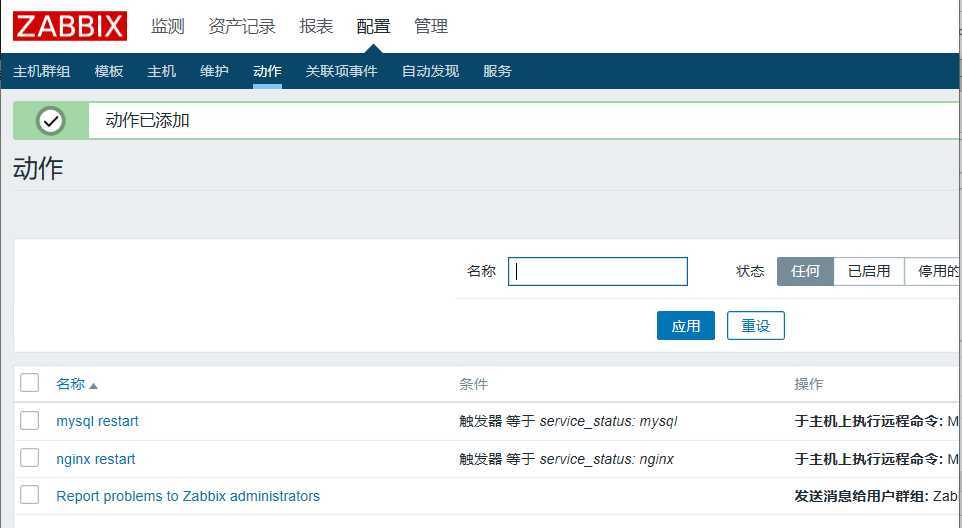Click the 条件 column header
The height and width of the screenshot is (528, 962).
point(474,384)
